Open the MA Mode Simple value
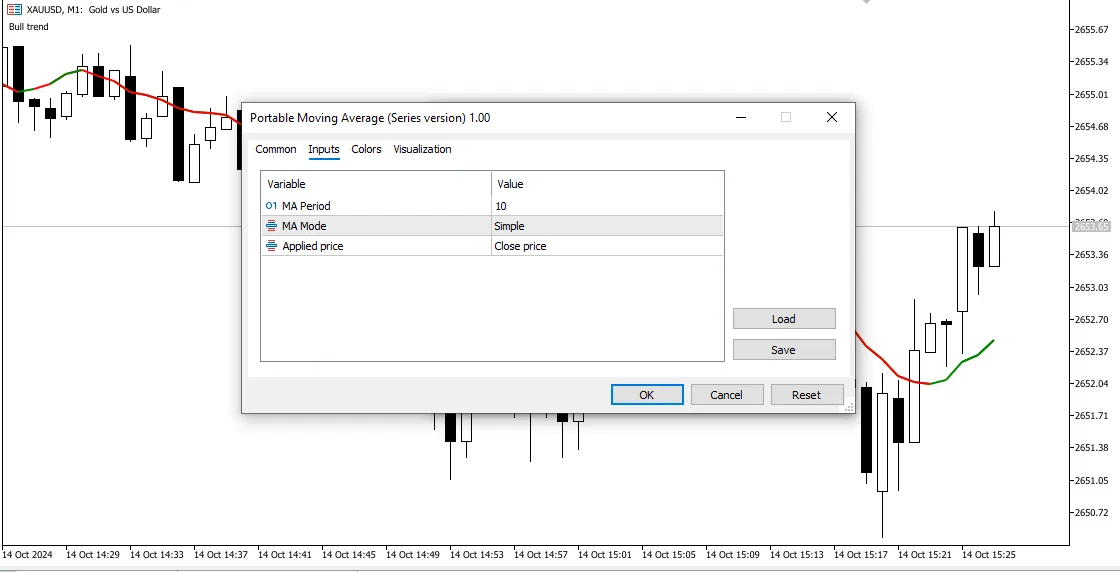 point(607,226)
